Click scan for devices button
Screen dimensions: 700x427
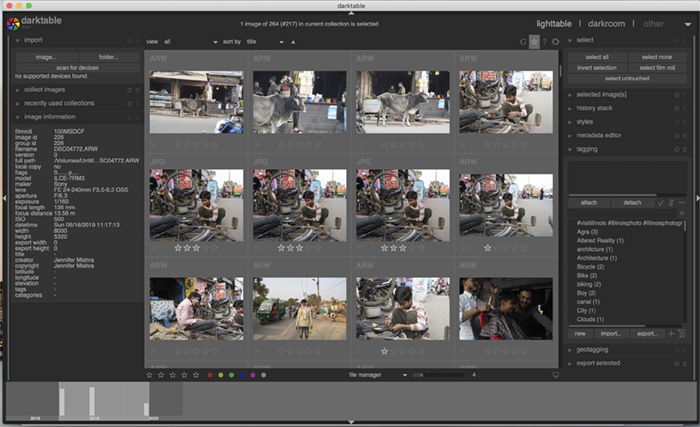77,68
